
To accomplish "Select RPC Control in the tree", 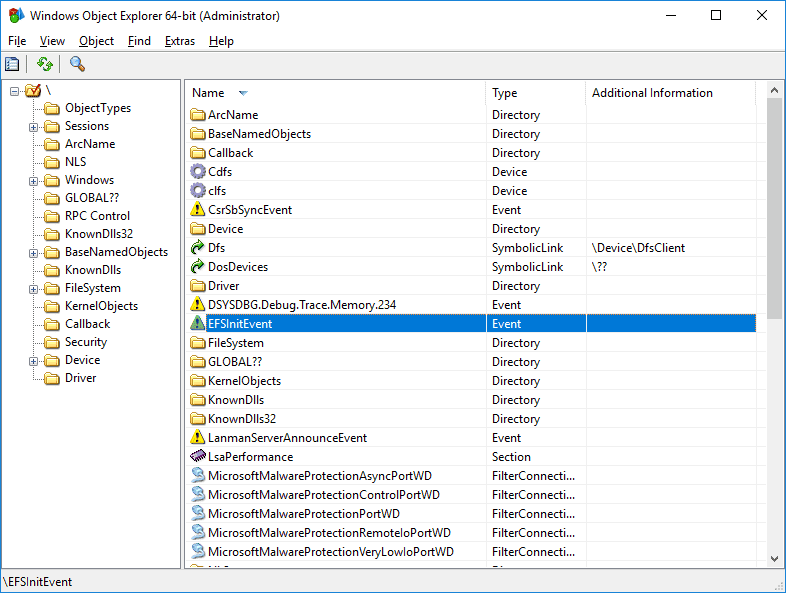I will 97,216.
